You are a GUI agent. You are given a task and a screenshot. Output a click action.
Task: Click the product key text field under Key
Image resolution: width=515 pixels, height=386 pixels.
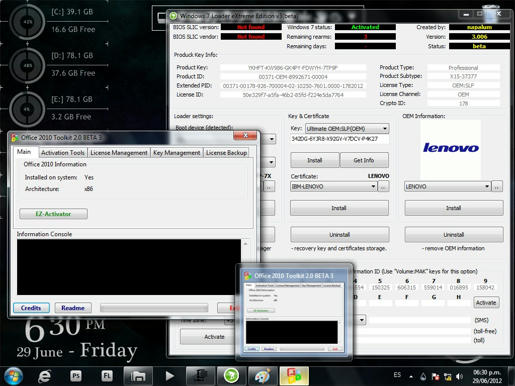(x=339, y=139)
